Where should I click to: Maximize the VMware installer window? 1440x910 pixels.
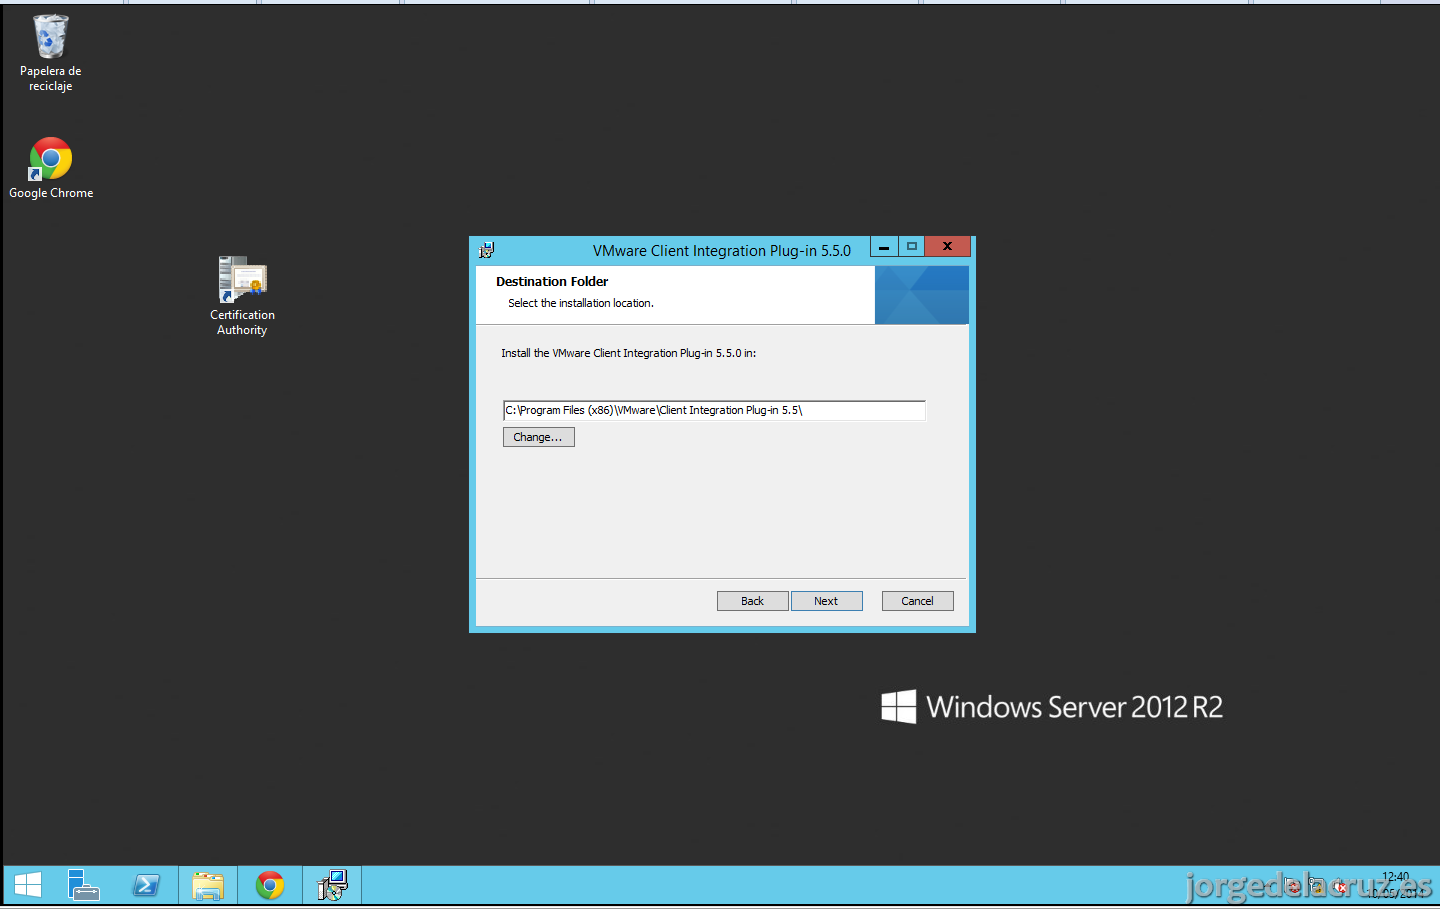coord(912,247)
